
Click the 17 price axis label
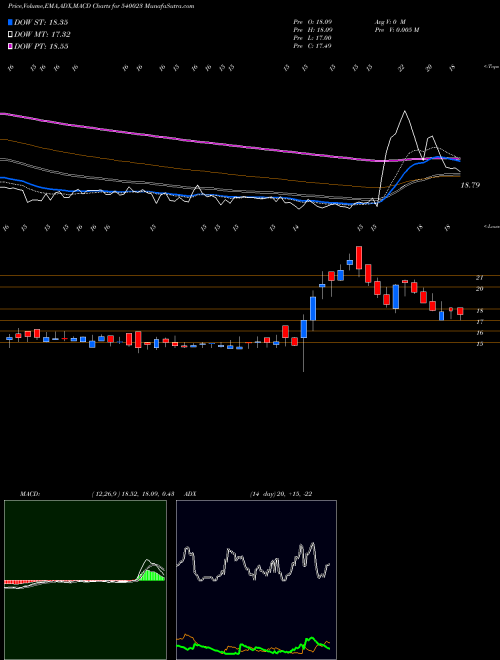(x=479, y=322)
